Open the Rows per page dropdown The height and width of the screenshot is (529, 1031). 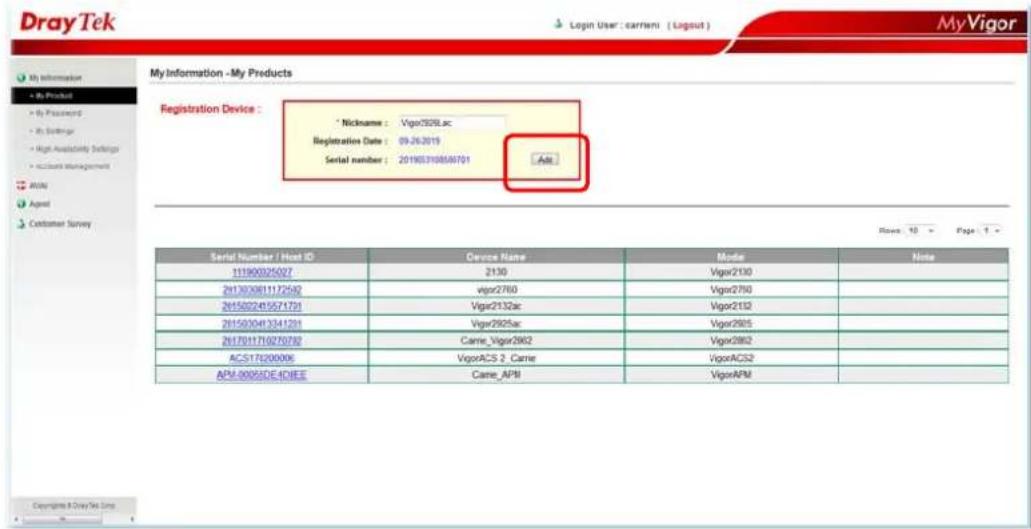[922, 231]
